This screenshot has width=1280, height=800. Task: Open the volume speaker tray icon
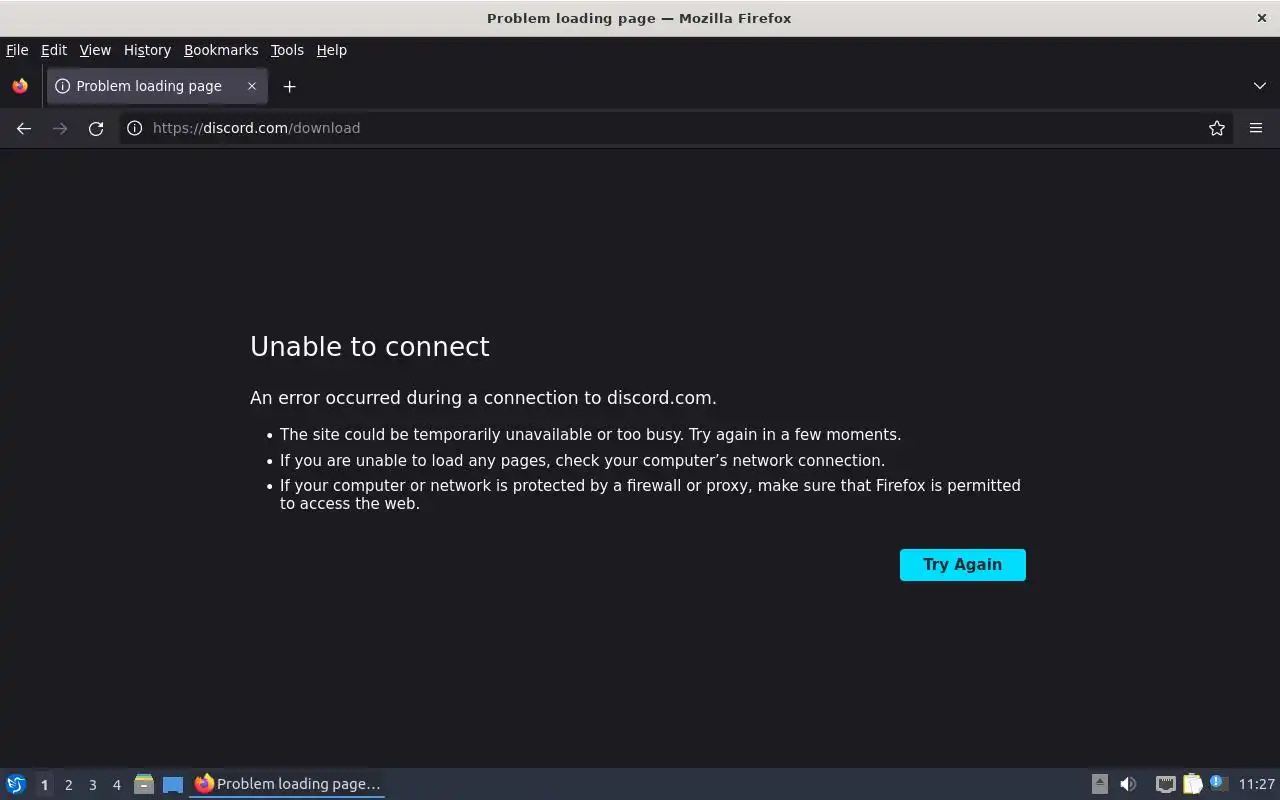(1128, 784)
